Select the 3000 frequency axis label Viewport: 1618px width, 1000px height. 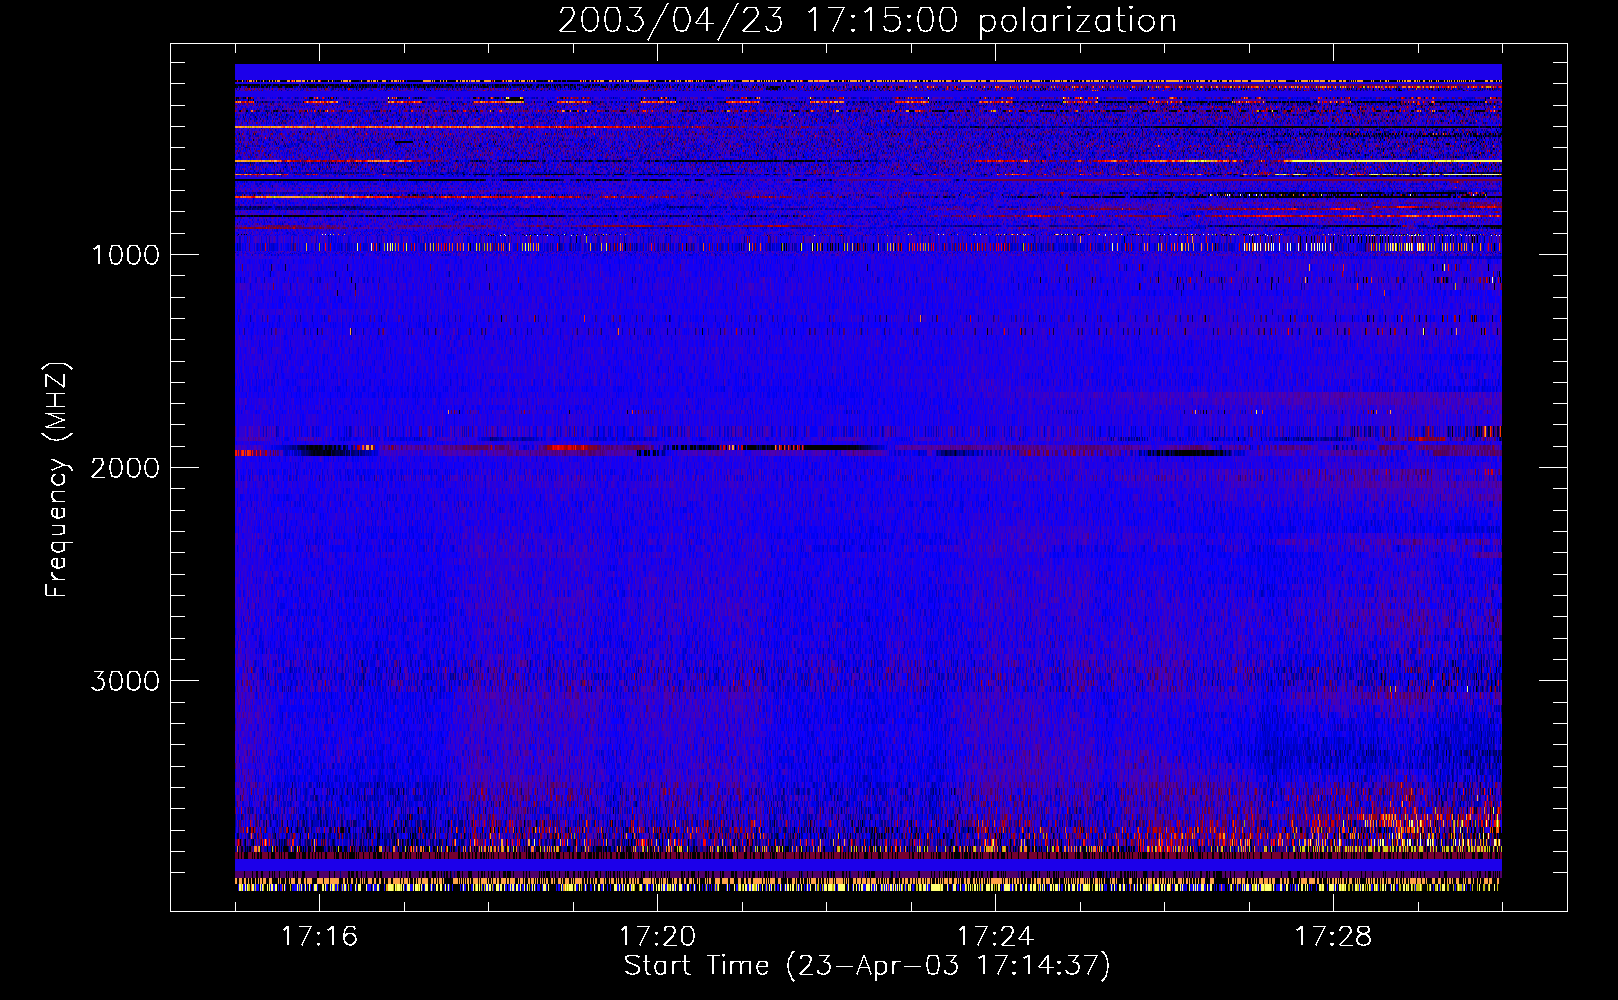[125, 681]
